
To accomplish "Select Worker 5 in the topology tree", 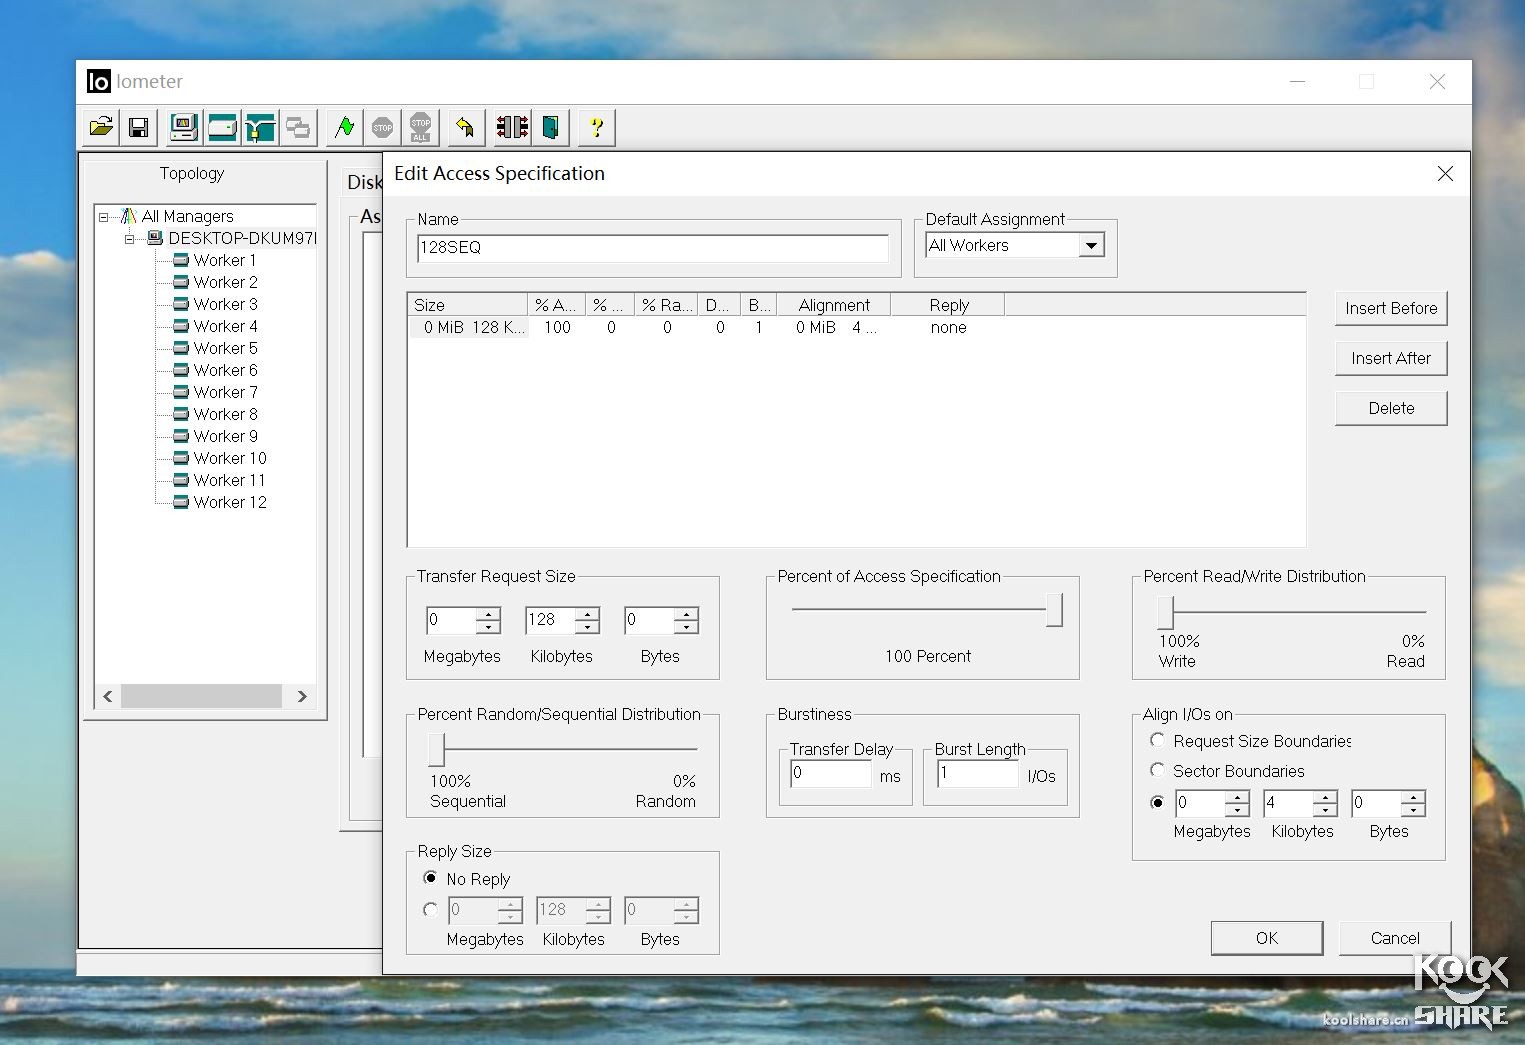I will coord(225,348).
